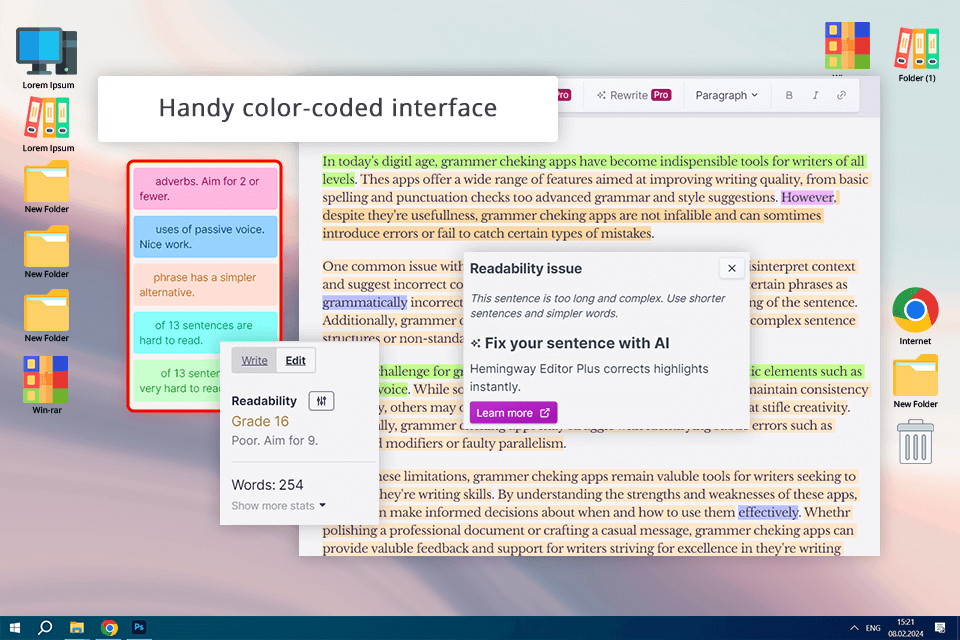Open the Win-rar desktop icon
This screenshot has height=640, width=960.
tap(47, 385)
